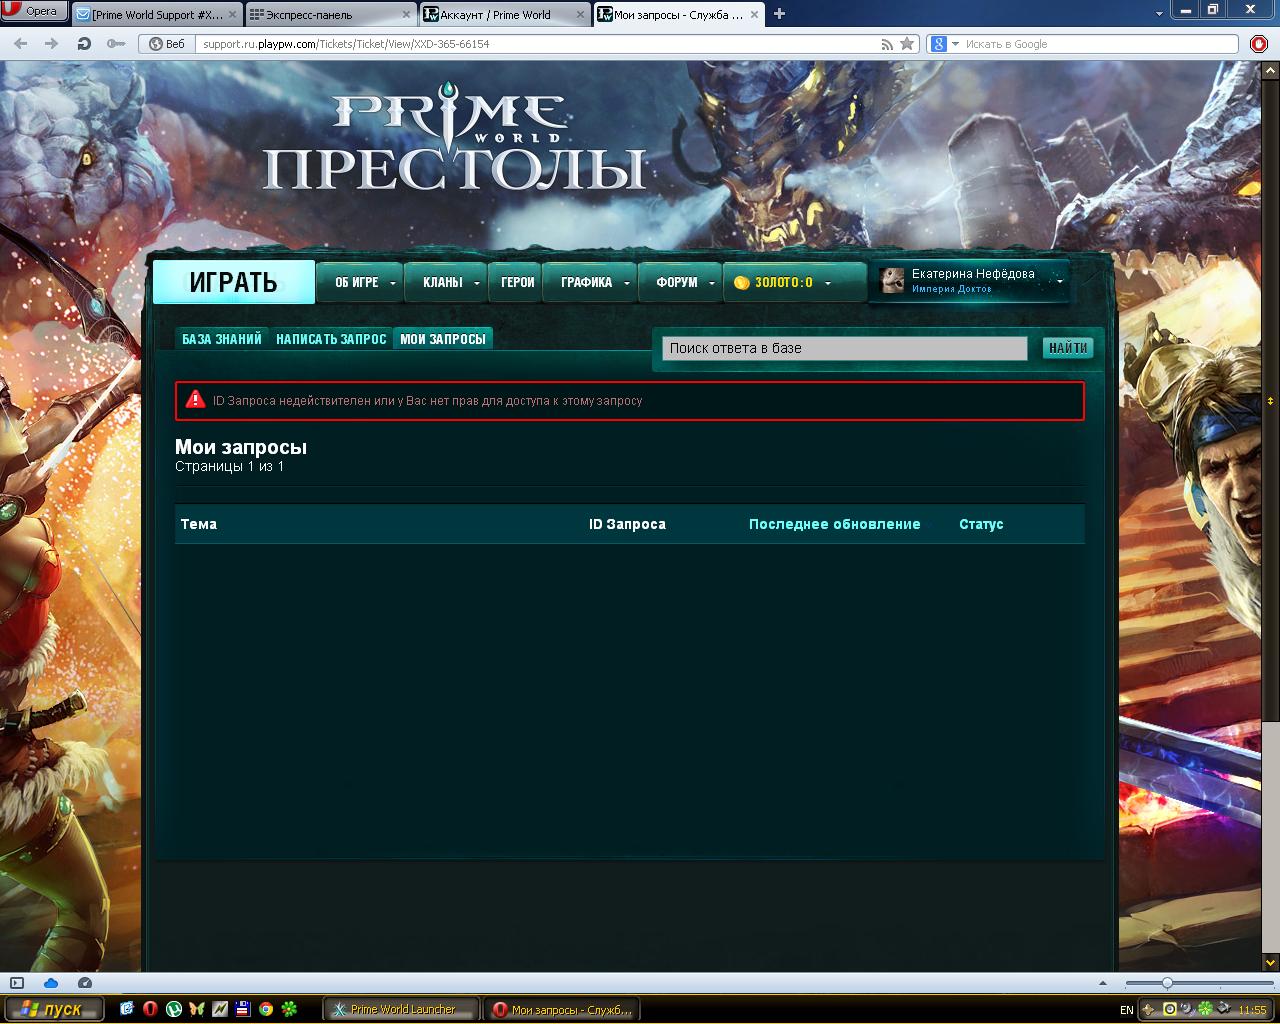Open the КЛАНЫ menu

[x=442, y=283]
